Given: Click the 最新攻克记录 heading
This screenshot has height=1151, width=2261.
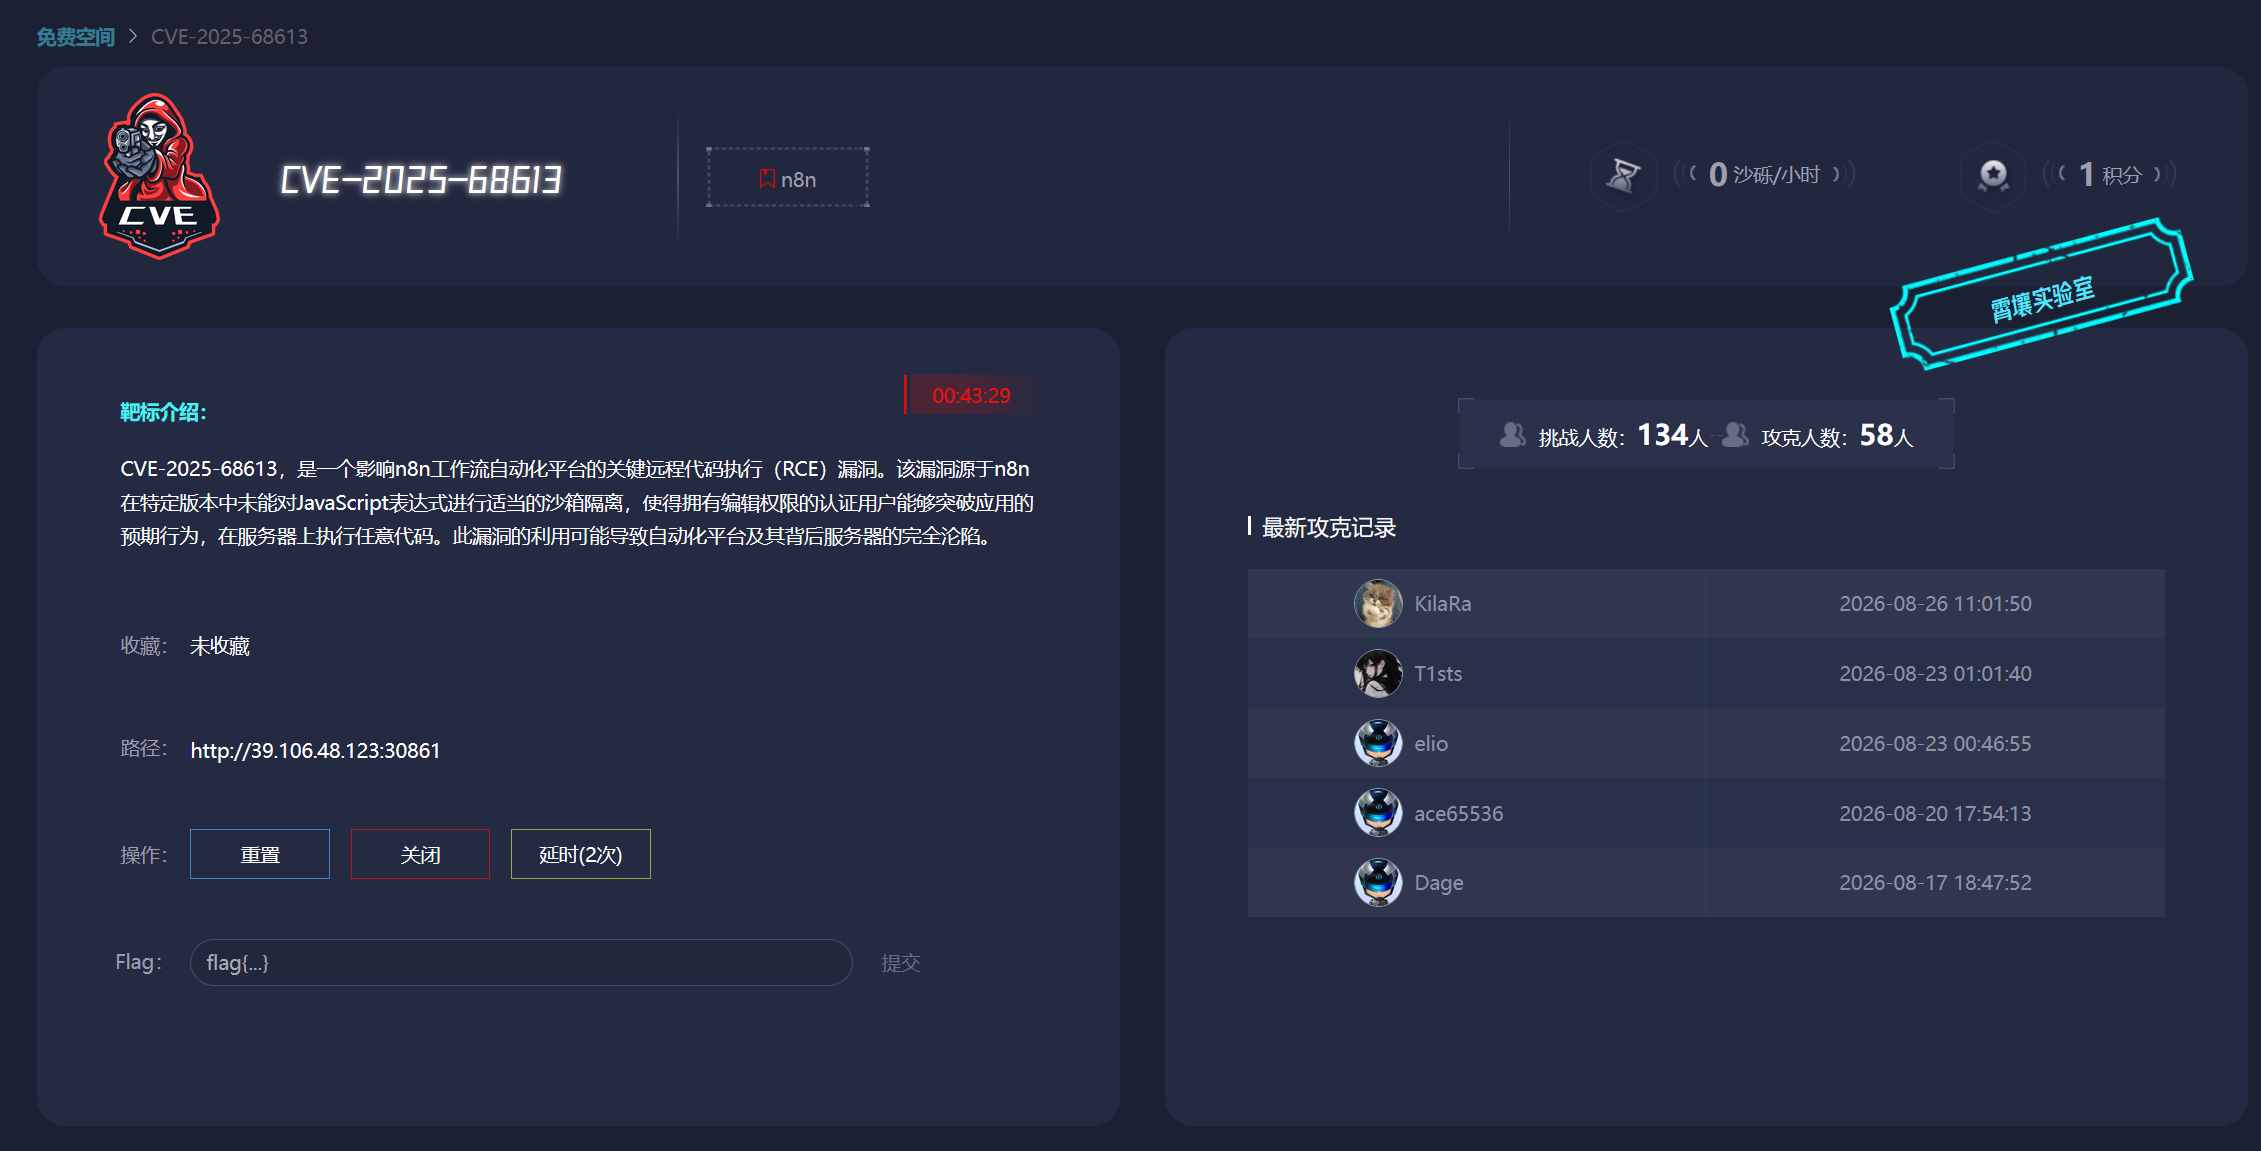Looking at the screenshot, I should (1329, 528).
